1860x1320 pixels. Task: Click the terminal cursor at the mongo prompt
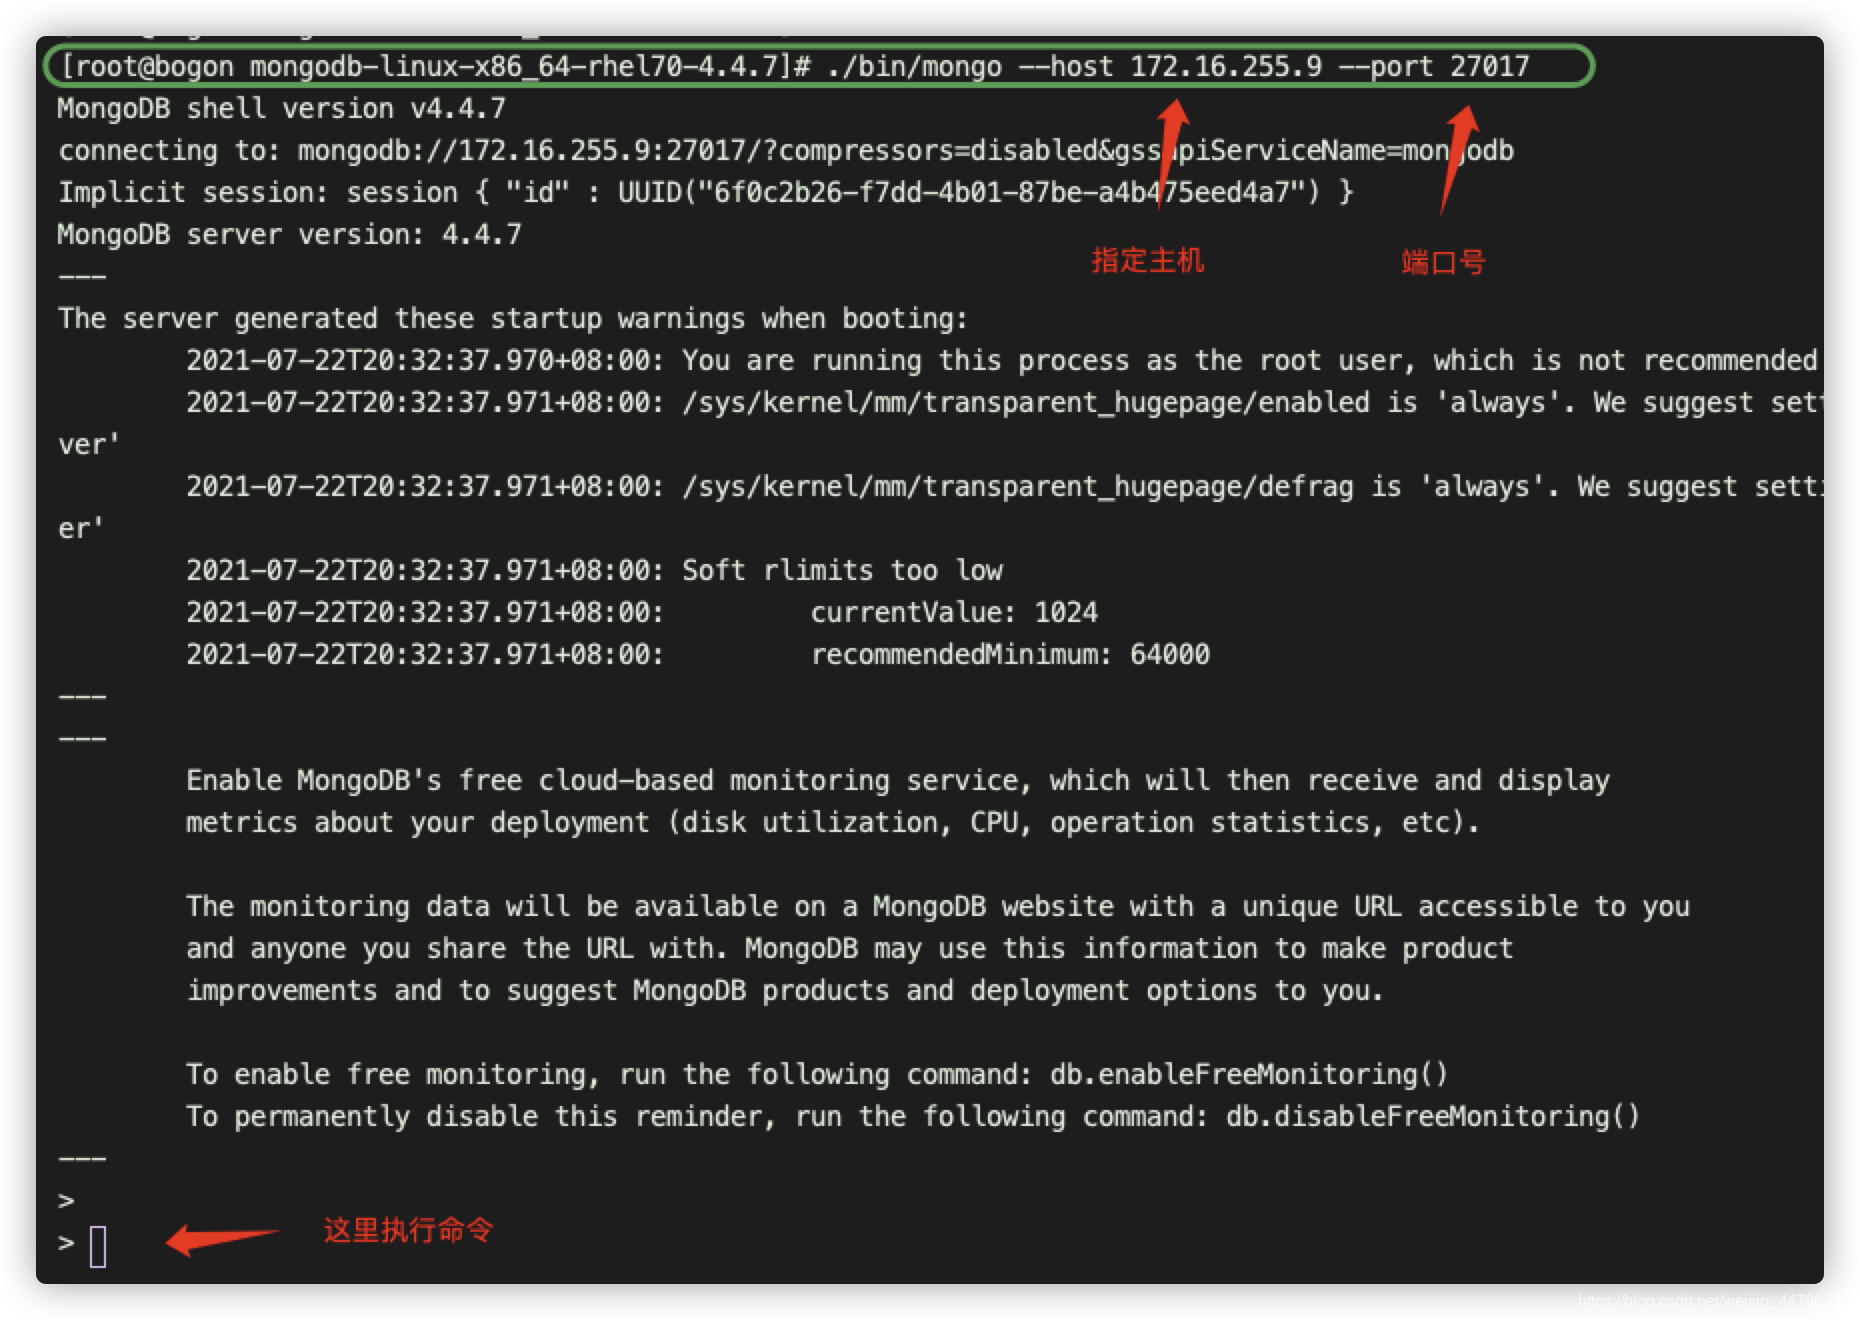98,1246
